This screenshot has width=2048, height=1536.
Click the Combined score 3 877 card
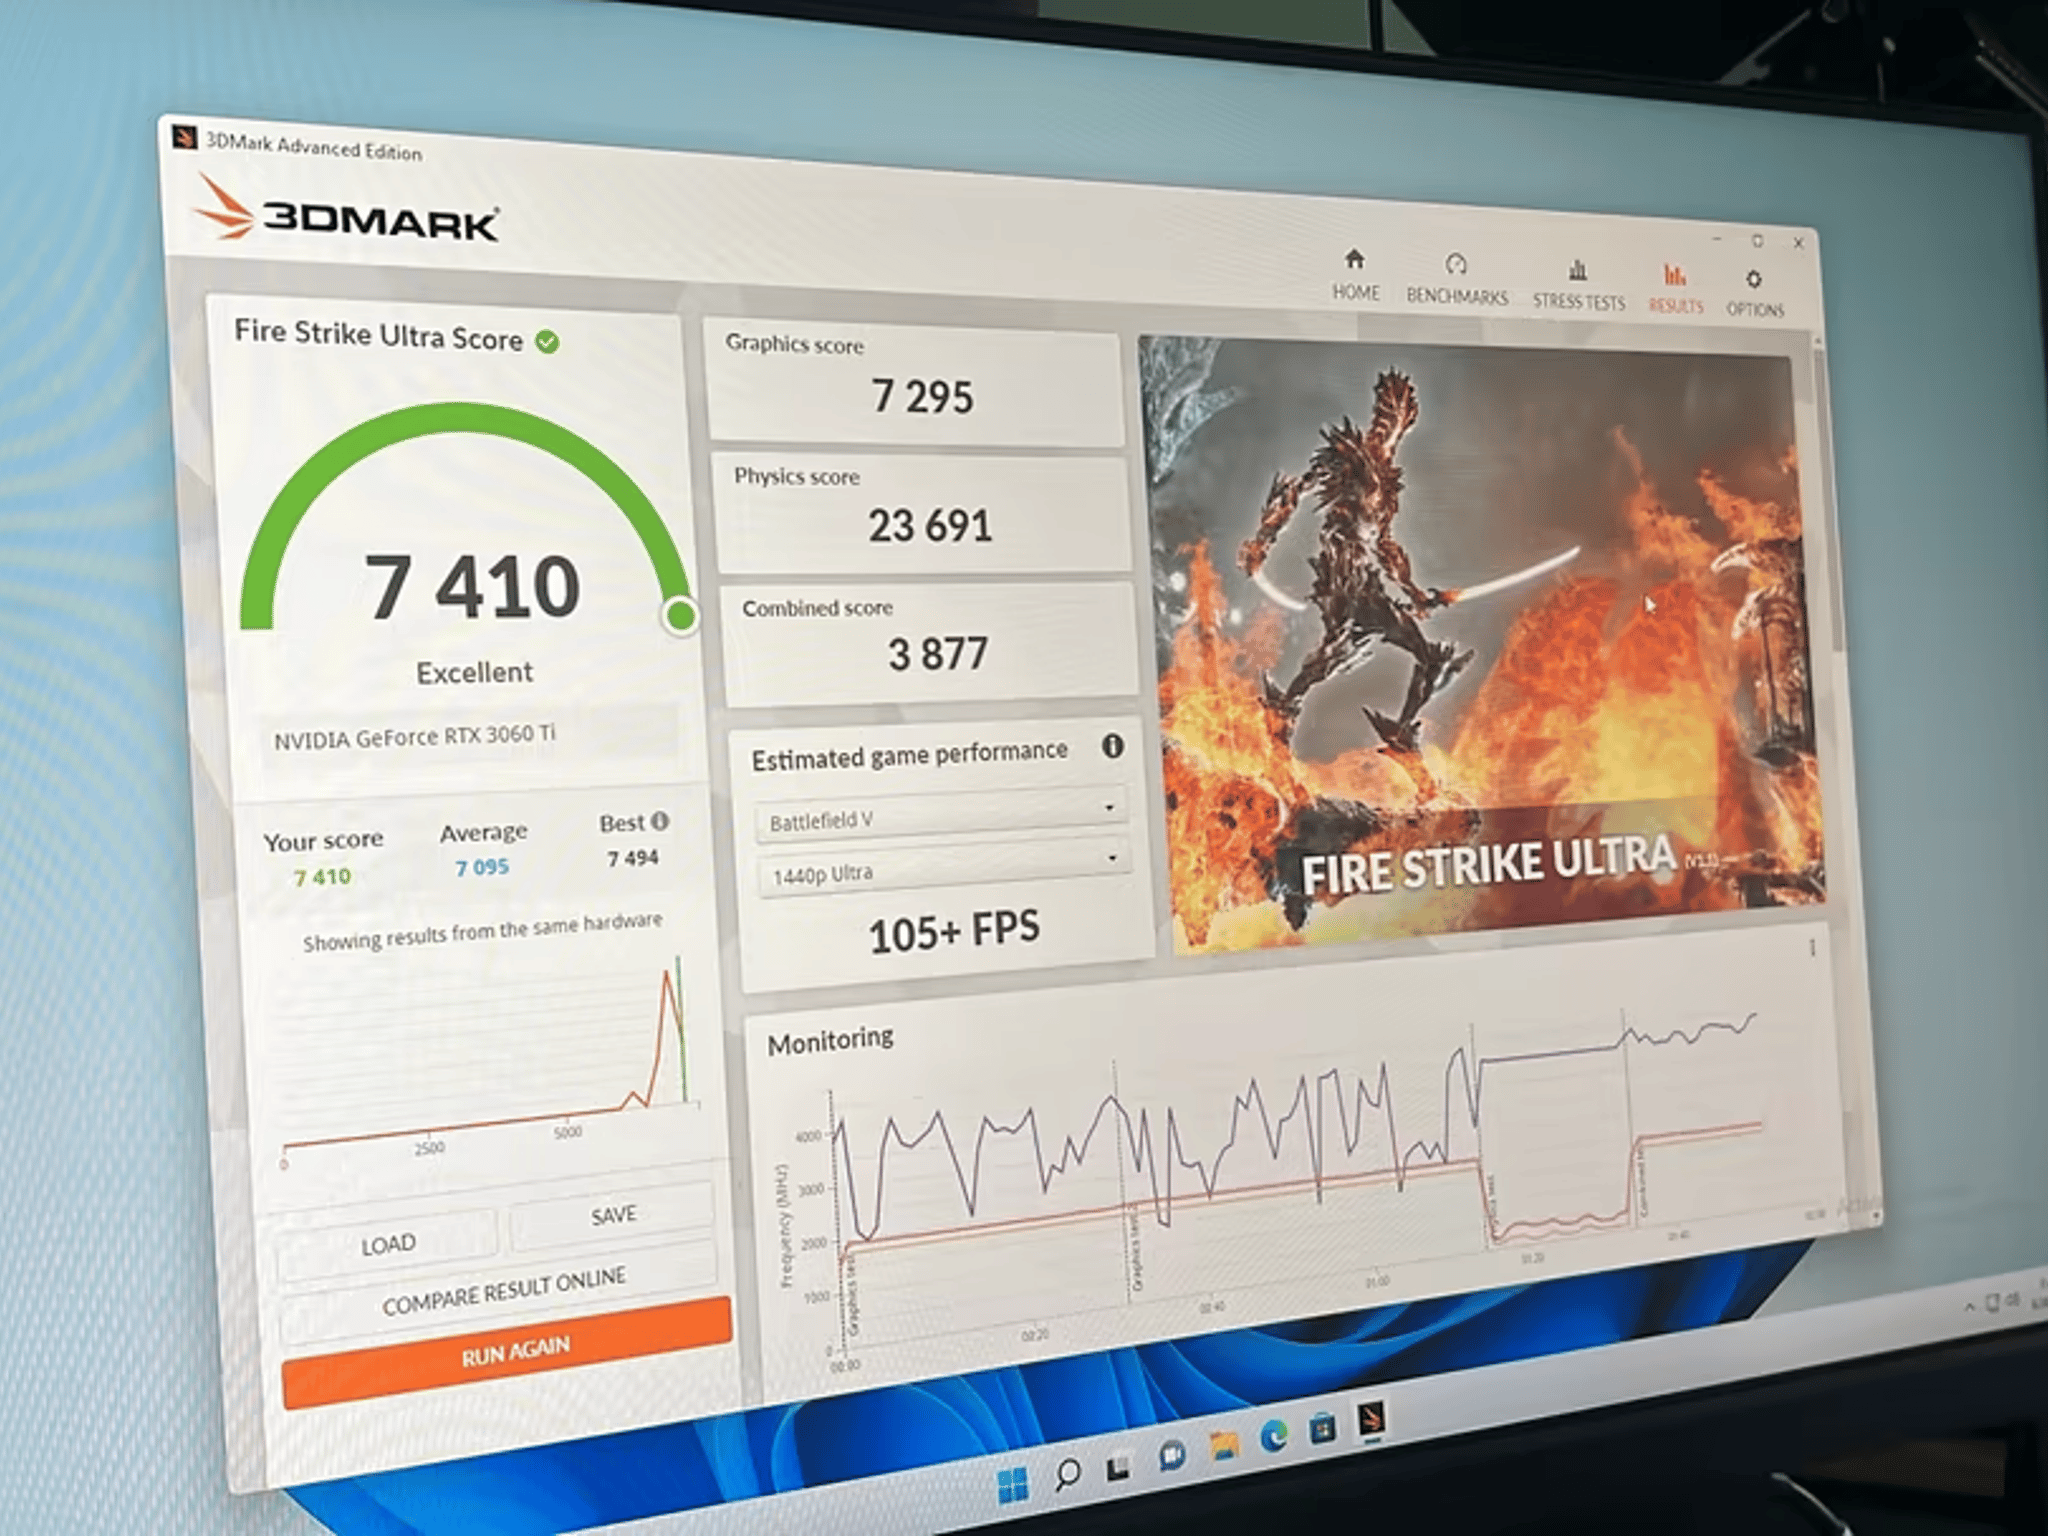point(929,642)
